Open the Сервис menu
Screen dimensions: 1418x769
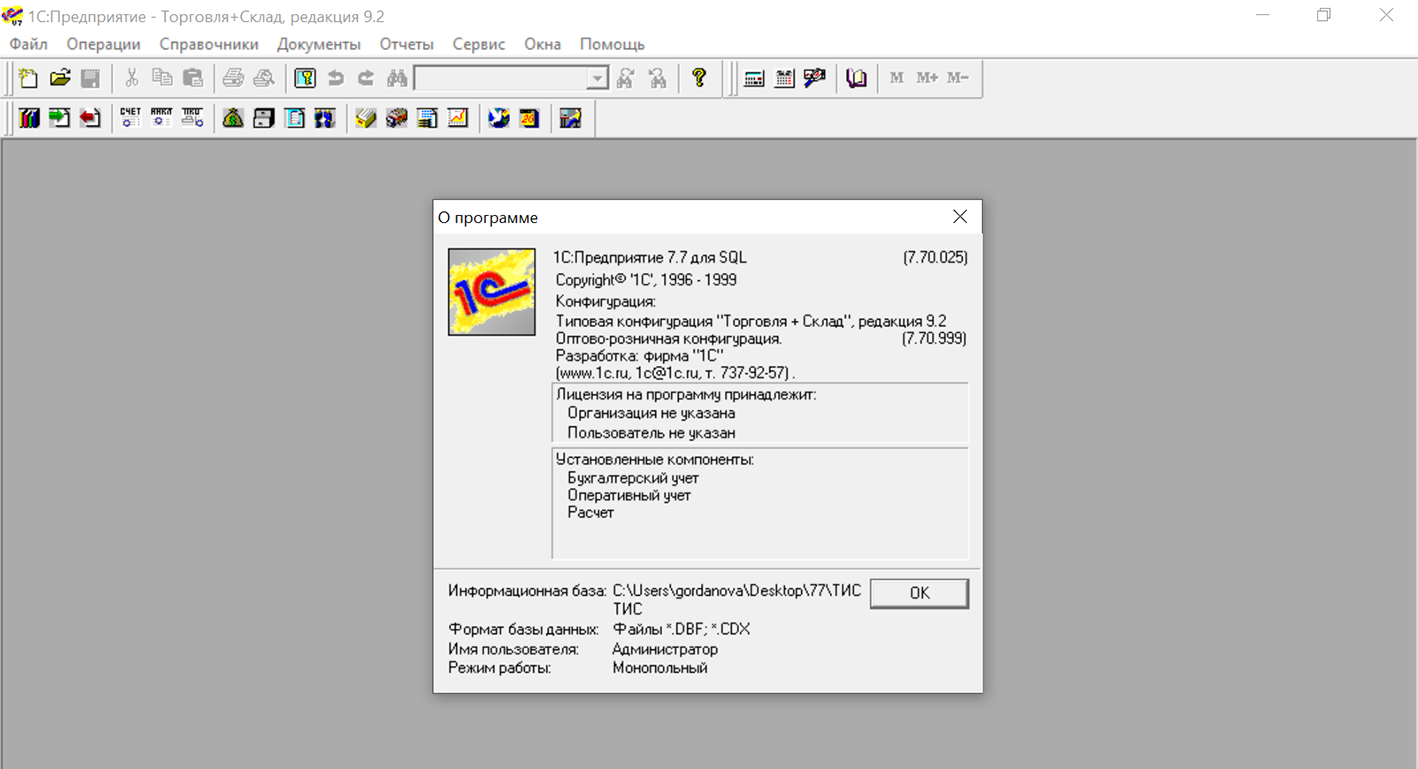pyautogui.click(x=479, y=44)
